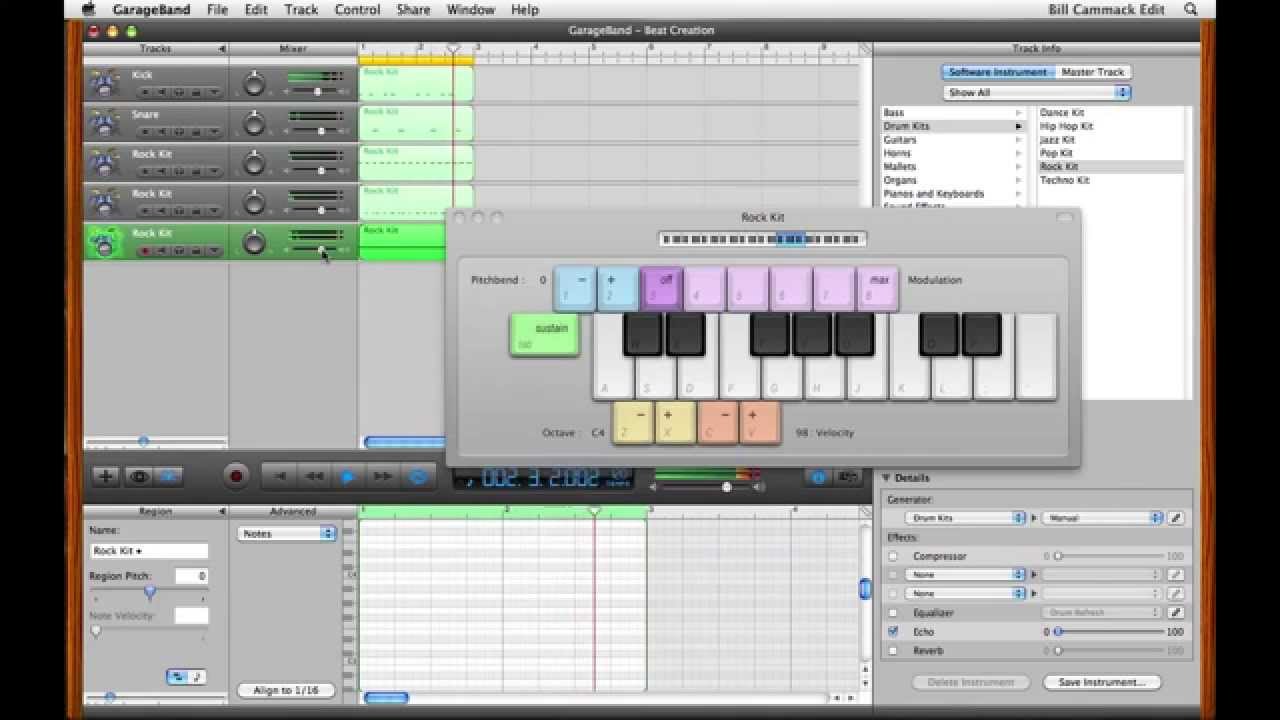Click Modulation off key
1280x720 pixels.
click(x=661, y=288)
